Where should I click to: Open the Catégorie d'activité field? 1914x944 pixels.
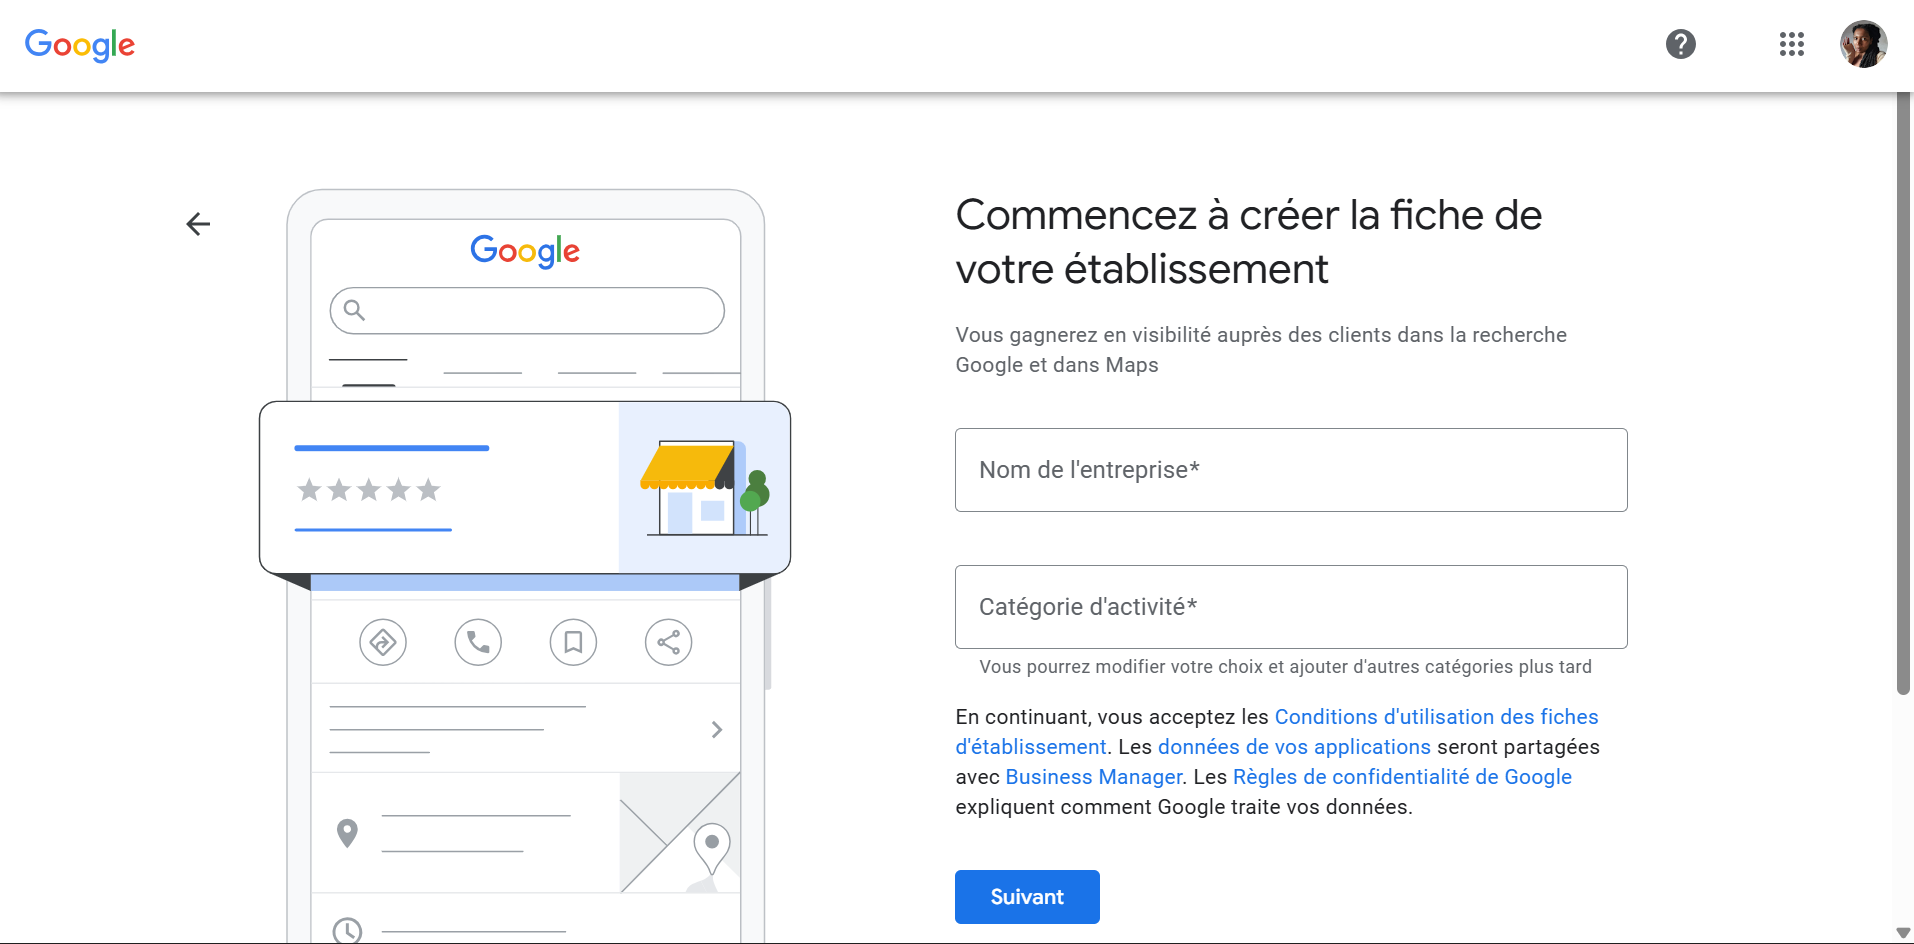point(1291,607)
